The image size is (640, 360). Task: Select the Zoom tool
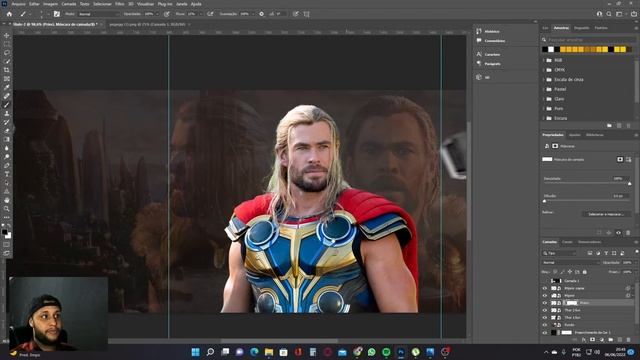7,209
